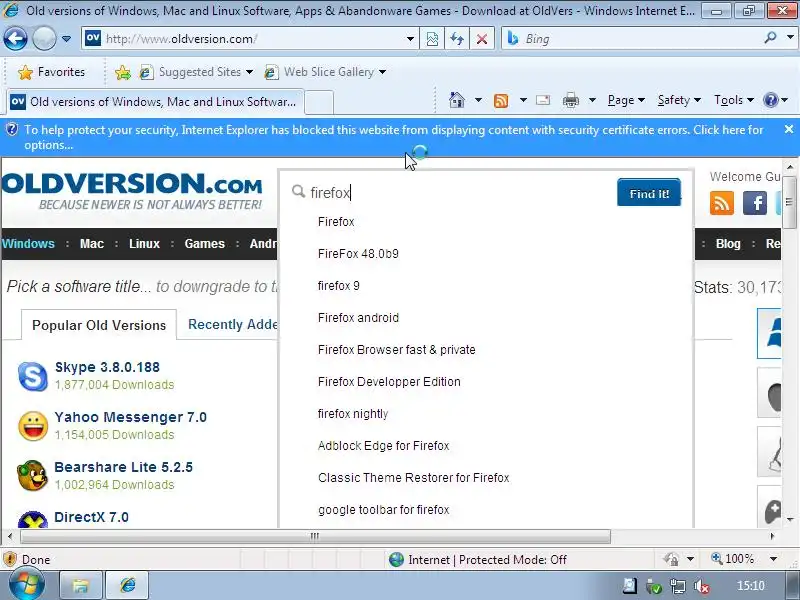Screen dimensions: 800x600
Task: Click the browser Forward arrow button
Action: pyautogui.click(x=44, y=39)
